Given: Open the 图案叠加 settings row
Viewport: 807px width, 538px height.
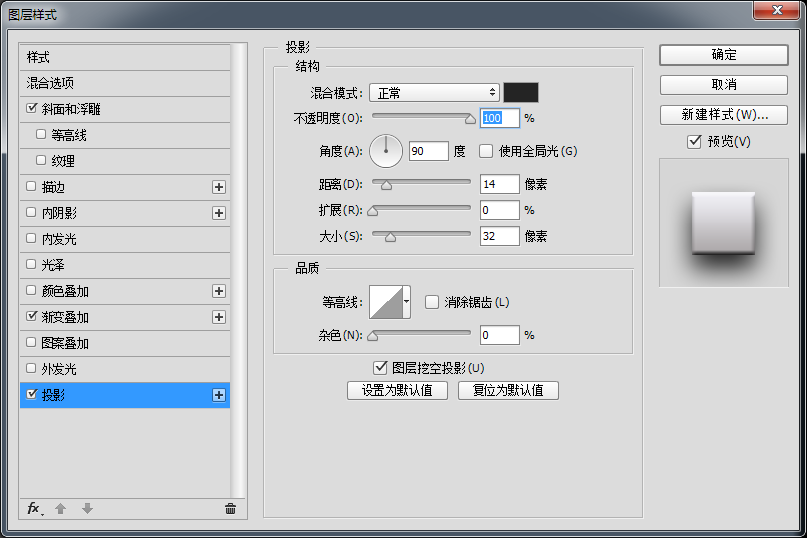Looking at the screenshot, I should (125, 343).
